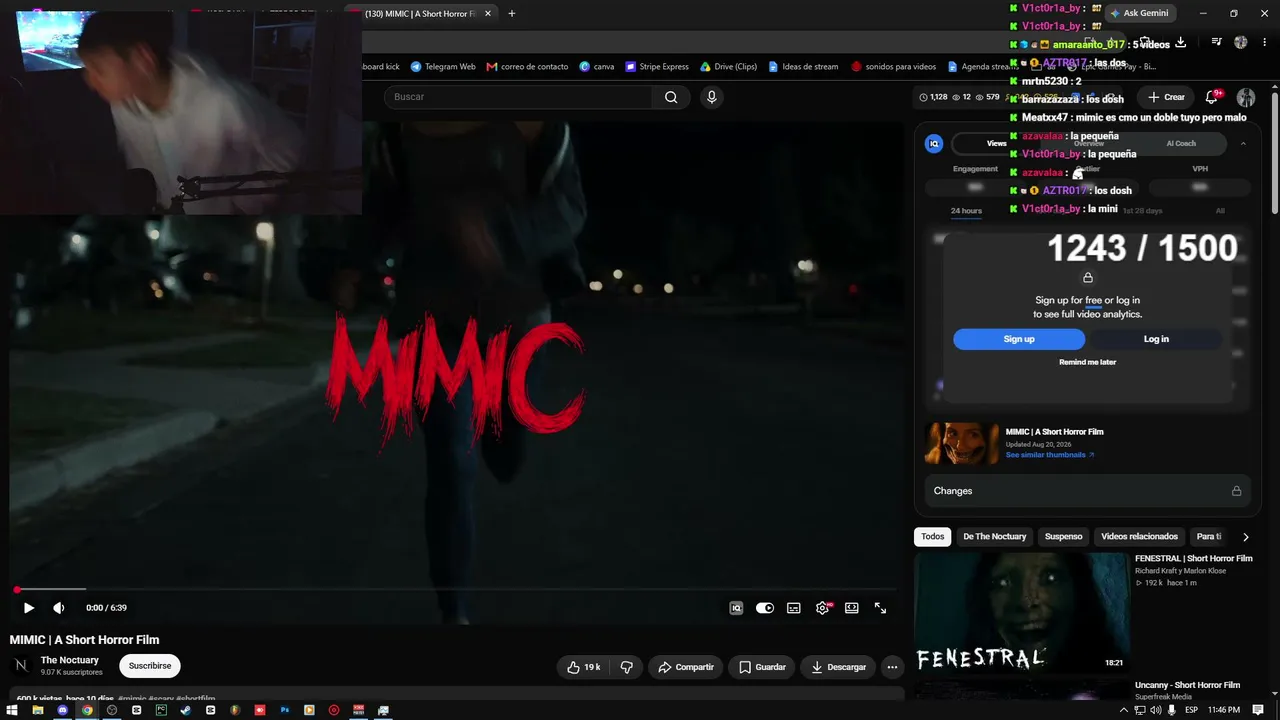Screen dimensions: 1280x720
Task: Click the MIMIC thumbnail in vidIQ panel
Action: (x=962, y=444)
